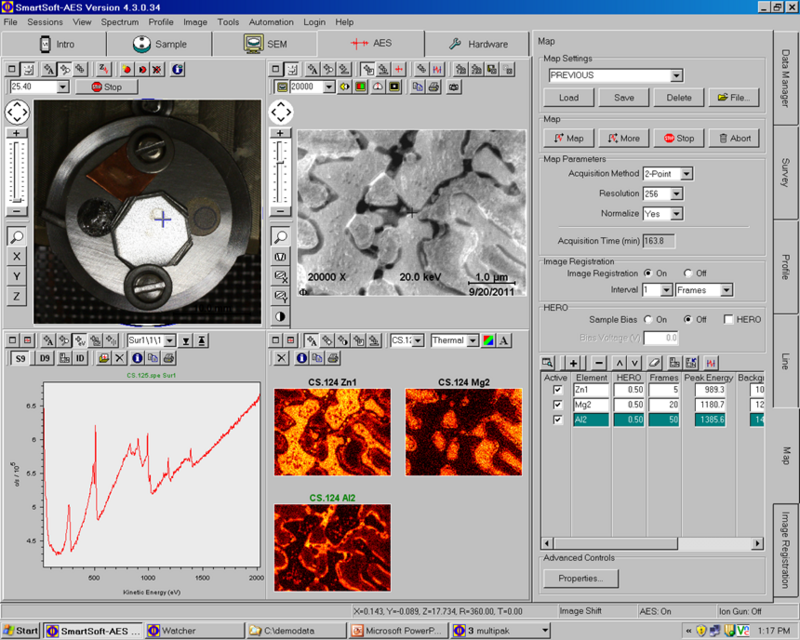Open the Spectrum menu
This screenshot has width=800, height=640.
120,21
